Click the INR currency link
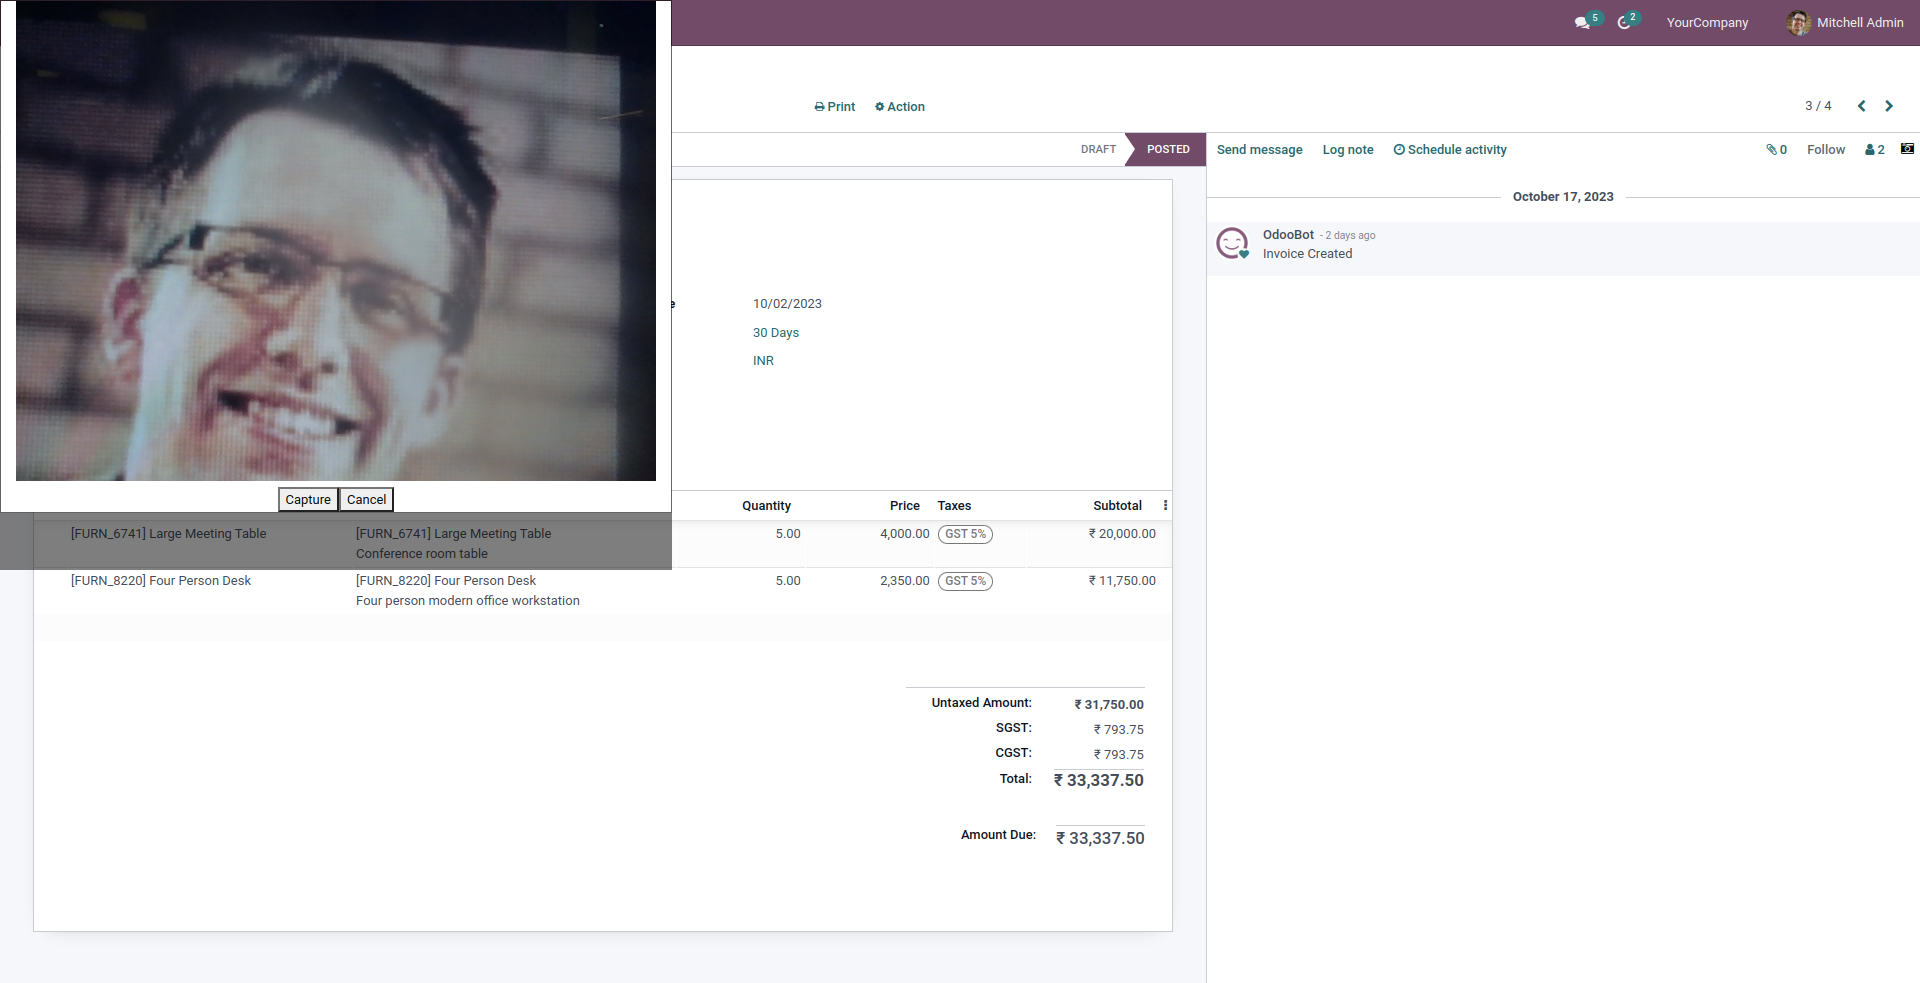Screen dimensions: 1920x983 [x=763, y=361]
